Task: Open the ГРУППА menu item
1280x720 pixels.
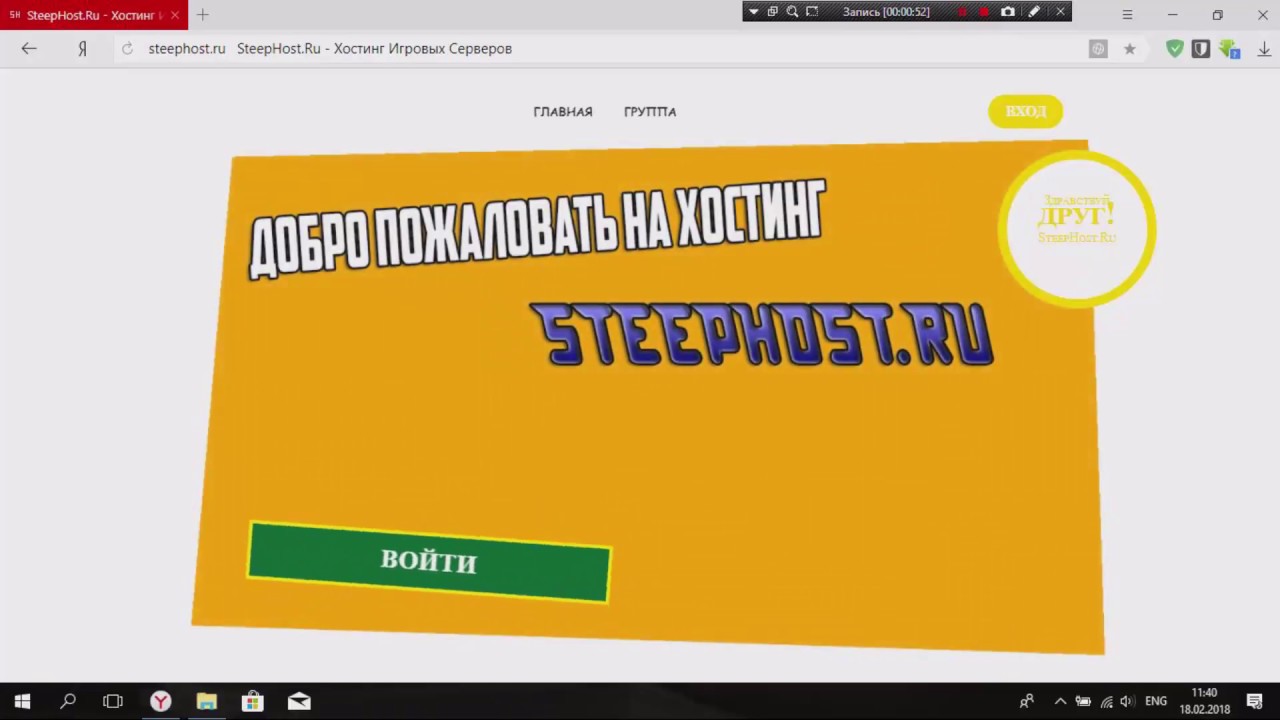Action: (x=650, y=112)
